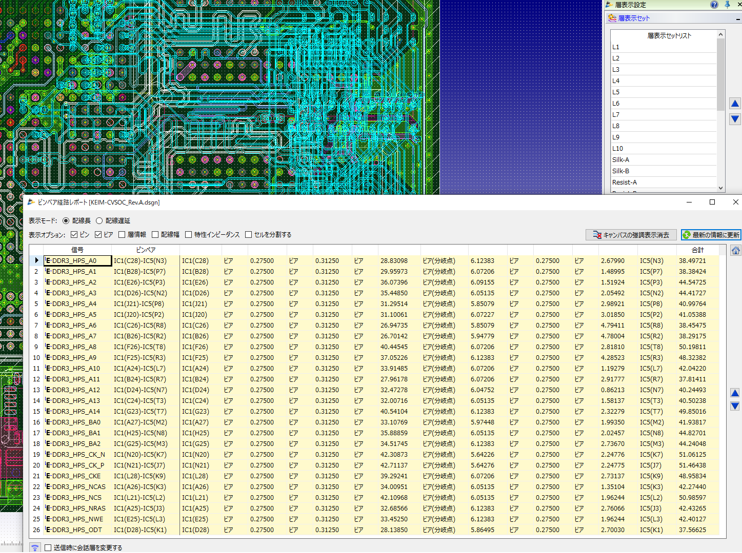Uncheck the ピン display option
Viewport: 742px width, 553px height.
click(74, 235)
